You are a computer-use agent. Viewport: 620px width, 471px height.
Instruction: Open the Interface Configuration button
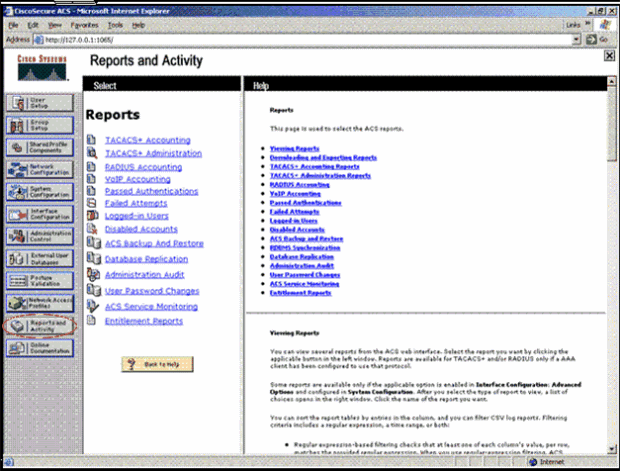(x=40, y=214)
